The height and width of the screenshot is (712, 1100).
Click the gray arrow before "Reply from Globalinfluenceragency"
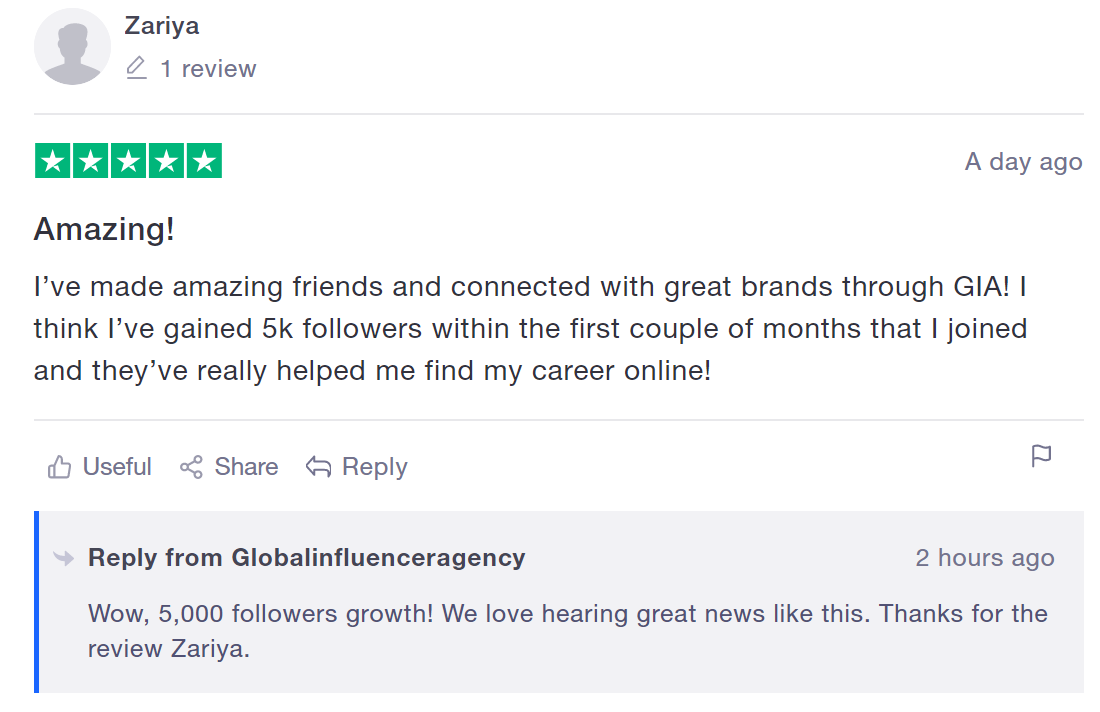coord(64,558)
